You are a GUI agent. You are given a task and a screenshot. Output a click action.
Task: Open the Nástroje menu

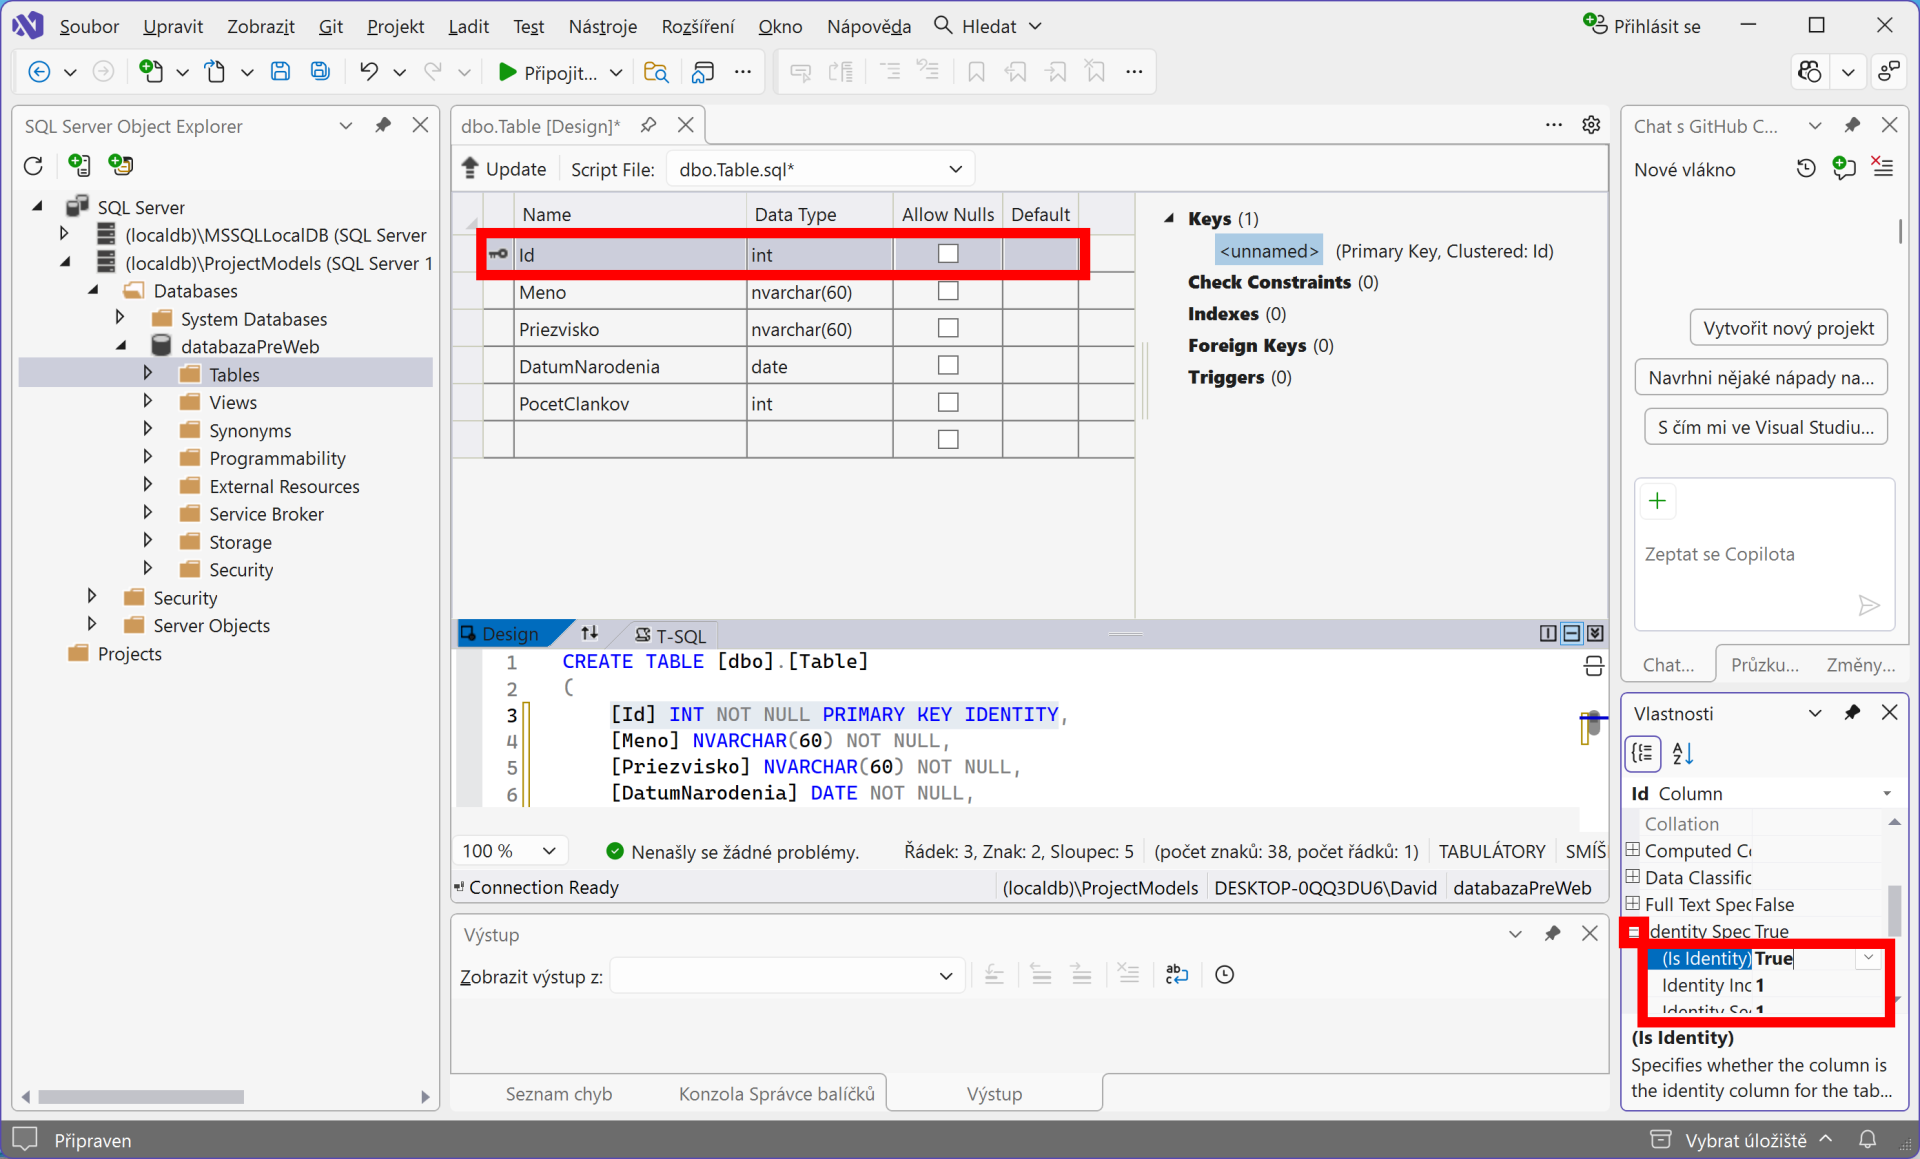[x=602, y=26]
